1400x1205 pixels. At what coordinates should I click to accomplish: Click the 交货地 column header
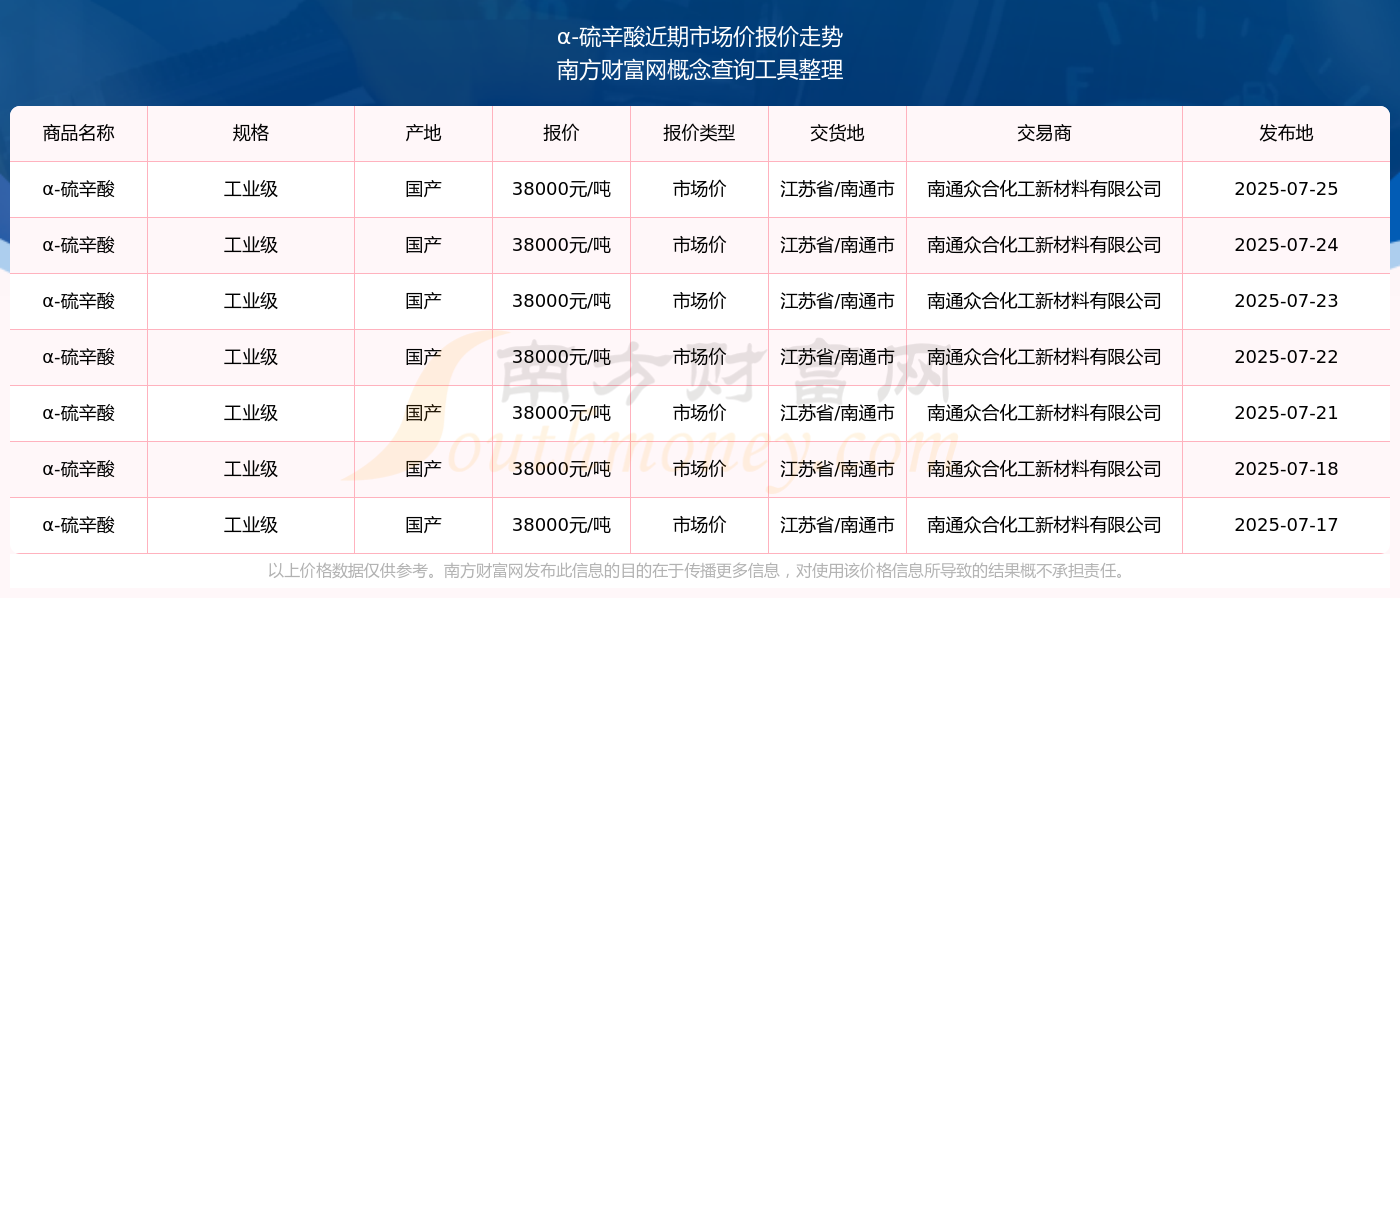click(x=837, y=133)
